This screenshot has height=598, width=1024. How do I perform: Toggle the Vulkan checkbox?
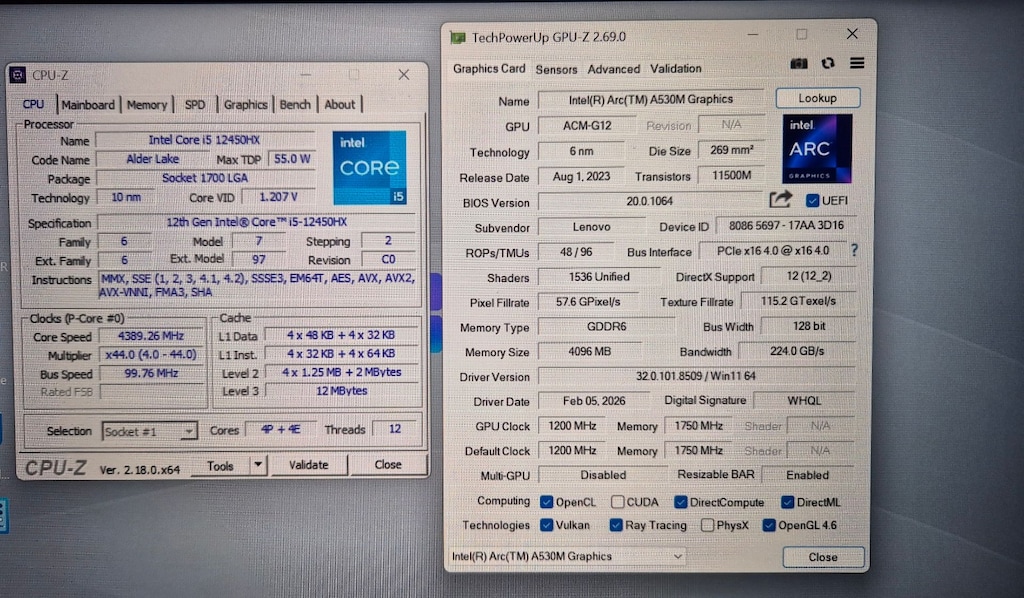[x=547, y=525]
